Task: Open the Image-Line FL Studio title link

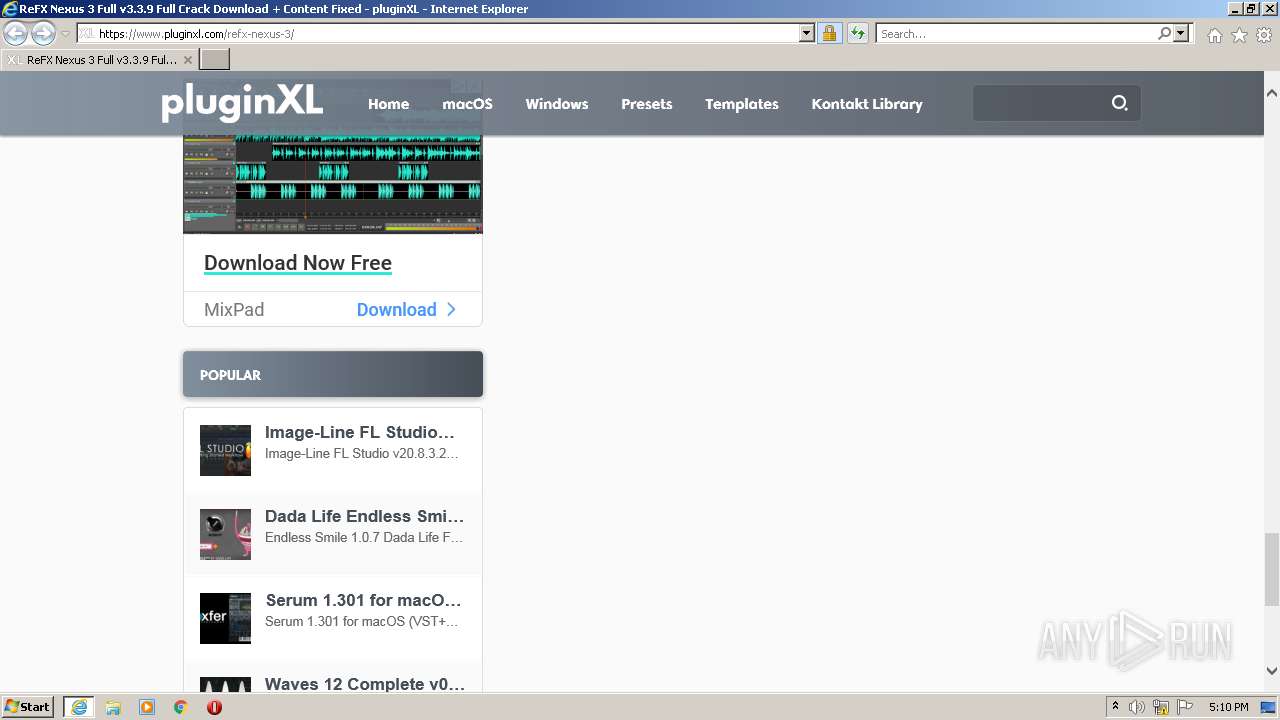Action: [360, 432]
